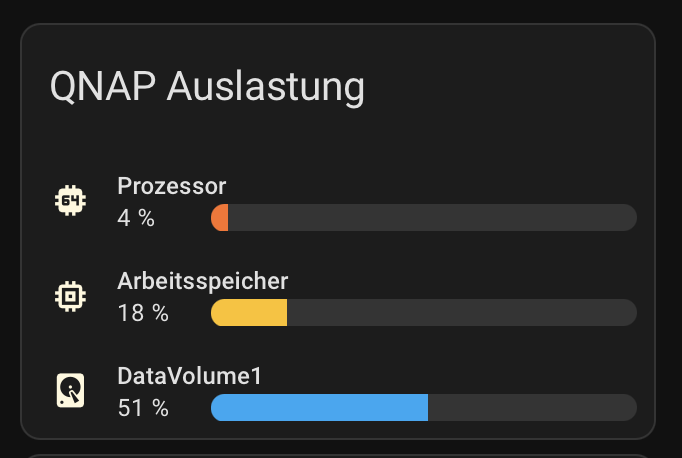682x458 pixels.
Task: Open the Arbeitsspeicher entity label
Action: [203, 281]
